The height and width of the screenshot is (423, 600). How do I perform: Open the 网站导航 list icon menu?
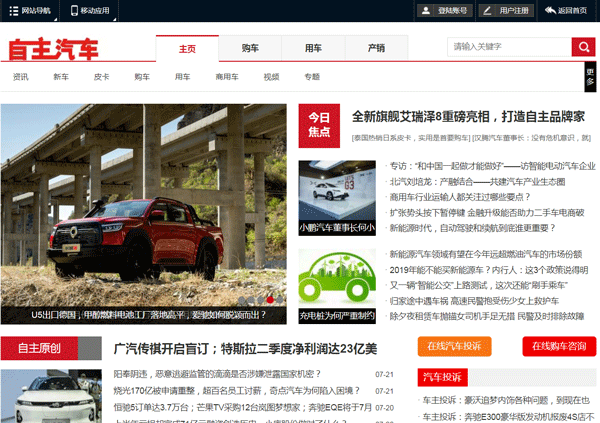pyautogui.click(x=30, y=11)
